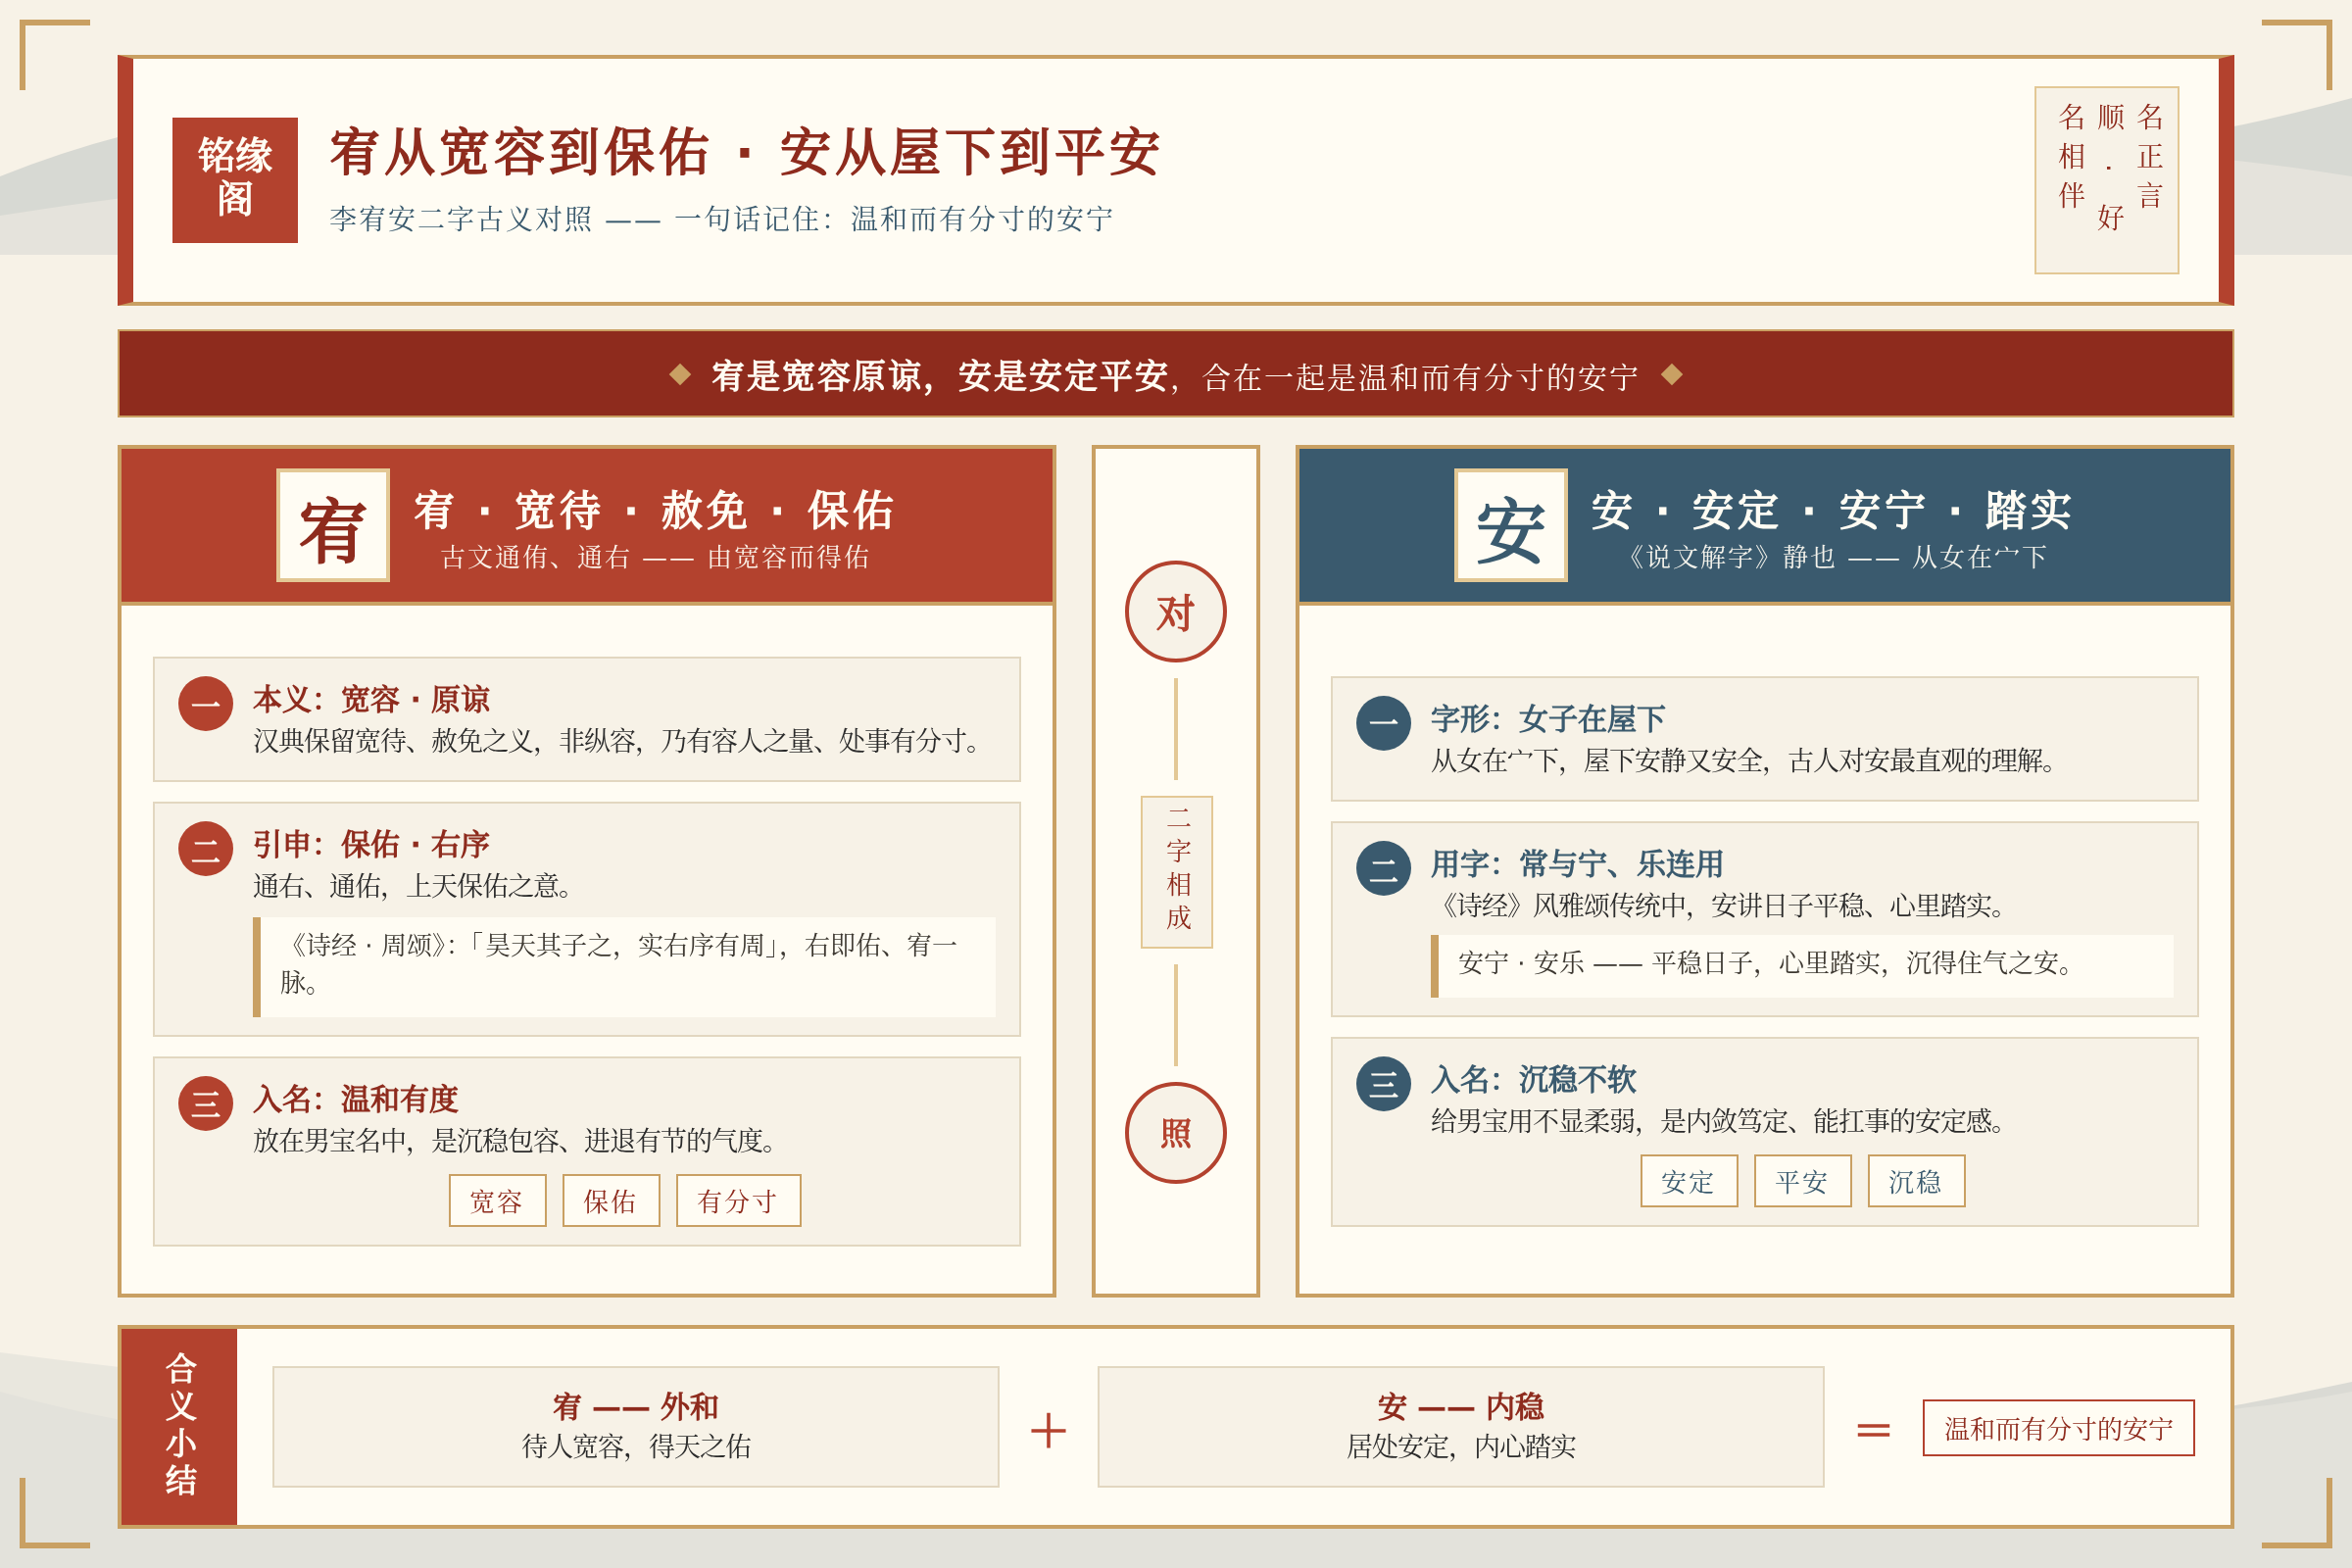
Task: Click the 铭缘阁 red logo block
Action: pyautogui.click(x=235, y=180)
